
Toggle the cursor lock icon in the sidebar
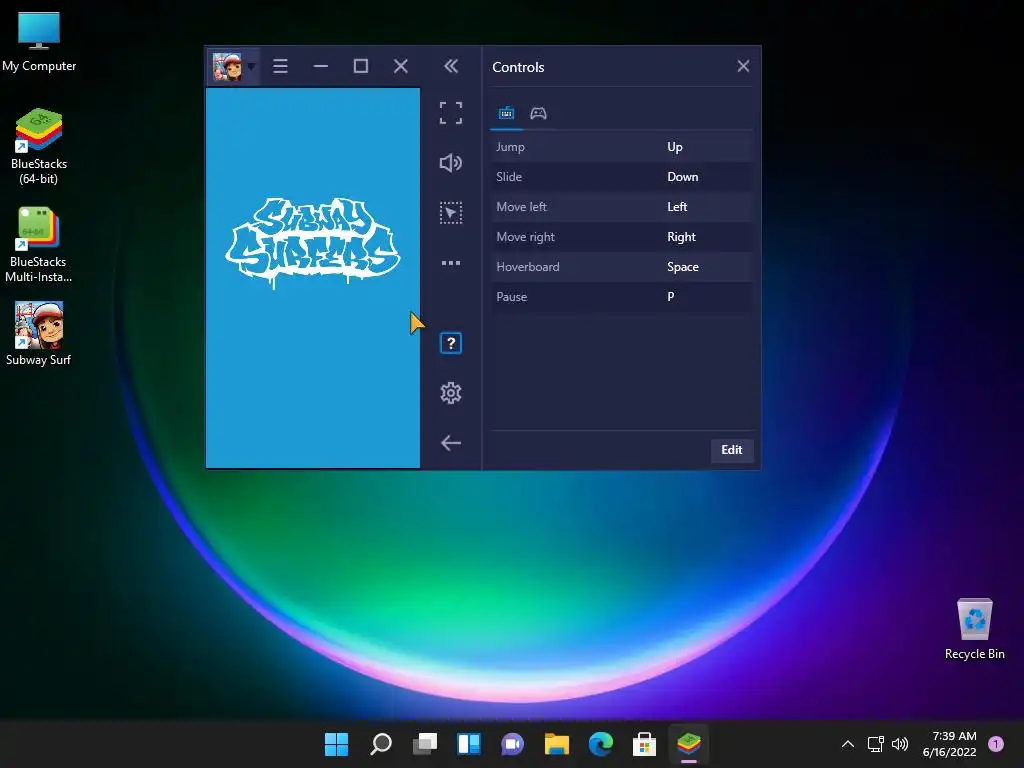pyautogui.click(x=451, y=213)
